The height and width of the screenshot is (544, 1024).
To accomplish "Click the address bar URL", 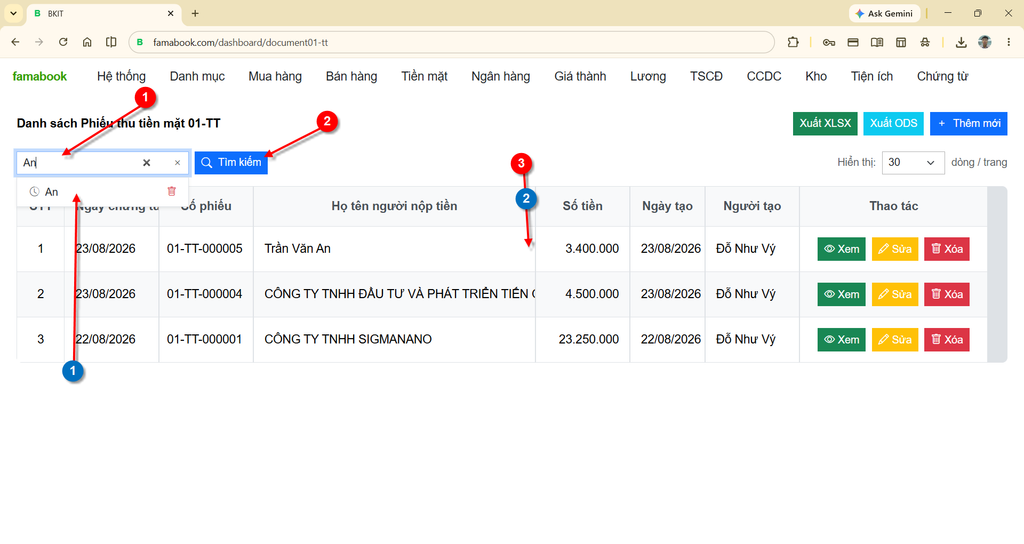I will click(240, 42).
